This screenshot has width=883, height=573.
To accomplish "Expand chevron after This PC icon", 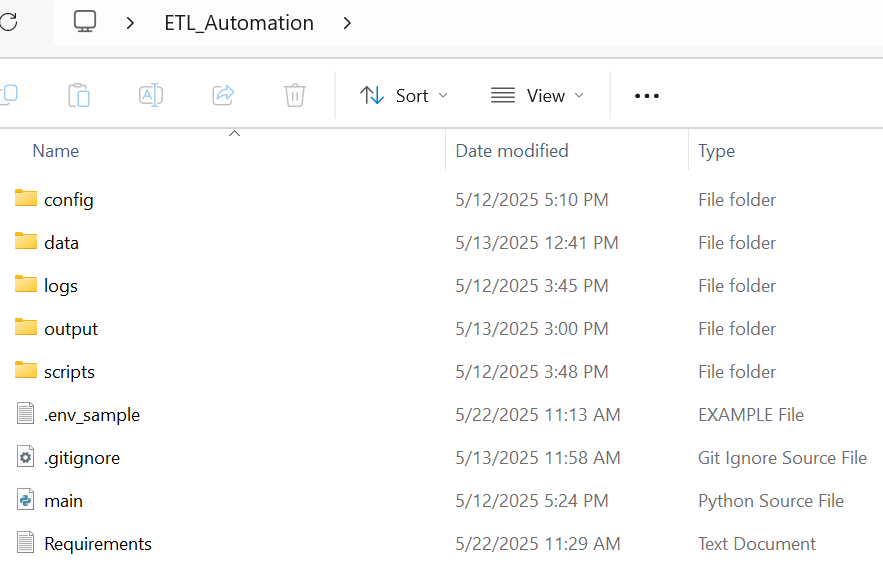I will coord(130,23).
